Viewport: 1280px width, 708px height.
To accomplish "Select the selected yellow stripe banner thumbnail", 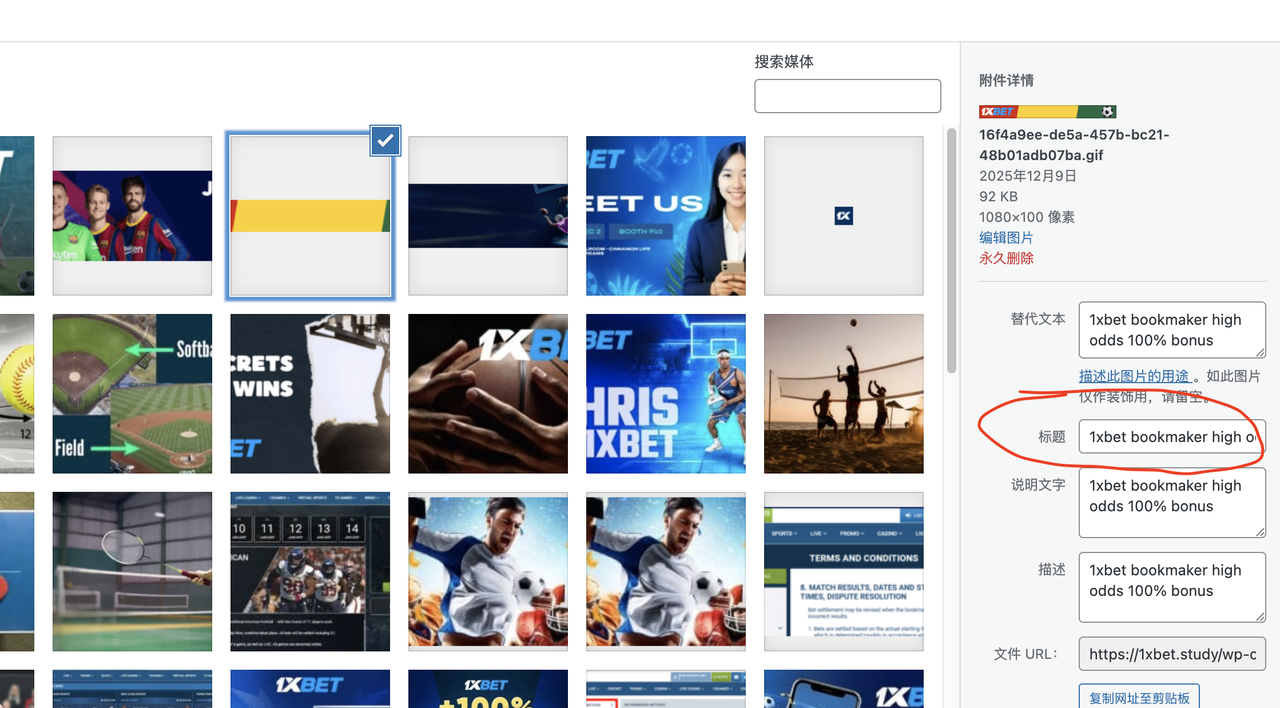I will click(x=310, y=216).
